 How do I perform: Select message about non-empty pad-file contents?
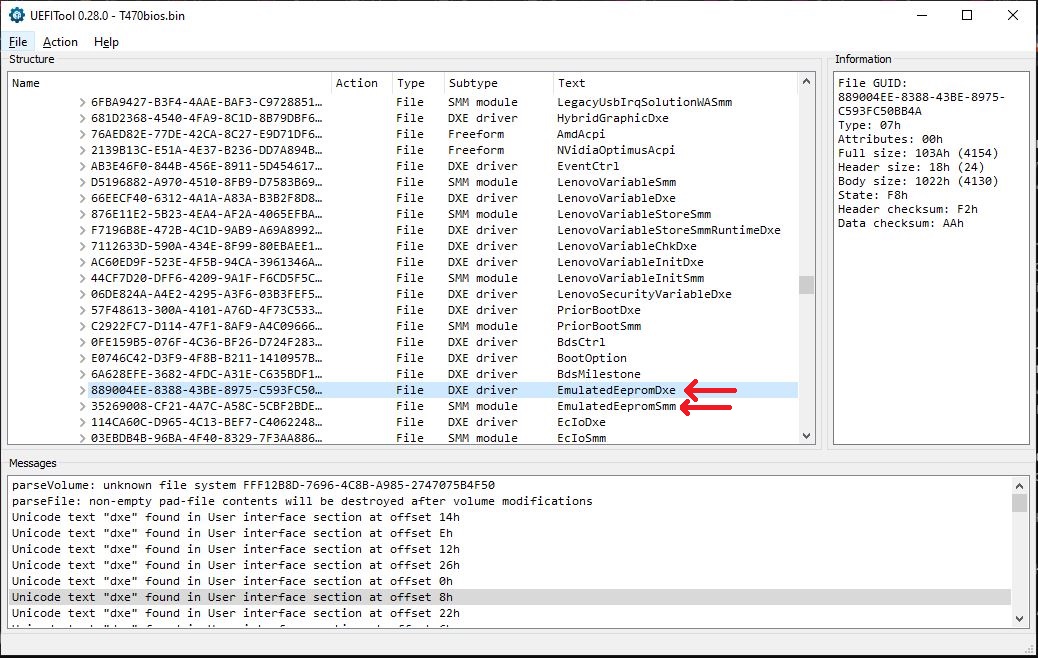pyautogui.click(x=302, y=501)
